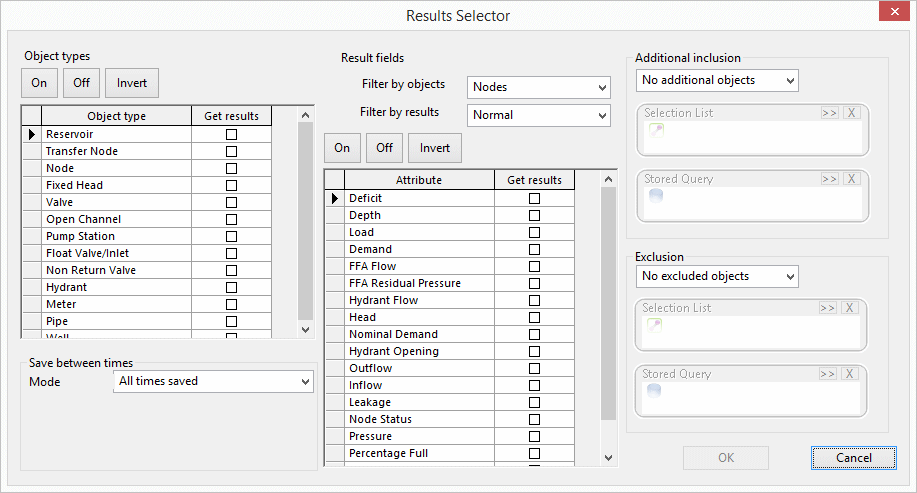Screen dimensions: 917x493
Task: Click the X button in Additional inclusion Selection List
Action: (852, 113)
